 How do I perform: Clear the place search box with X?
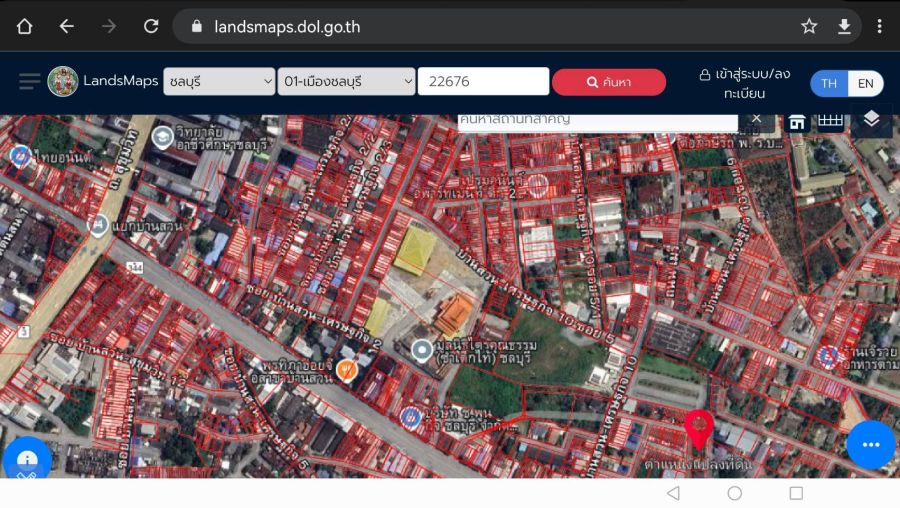click(756, 119)
